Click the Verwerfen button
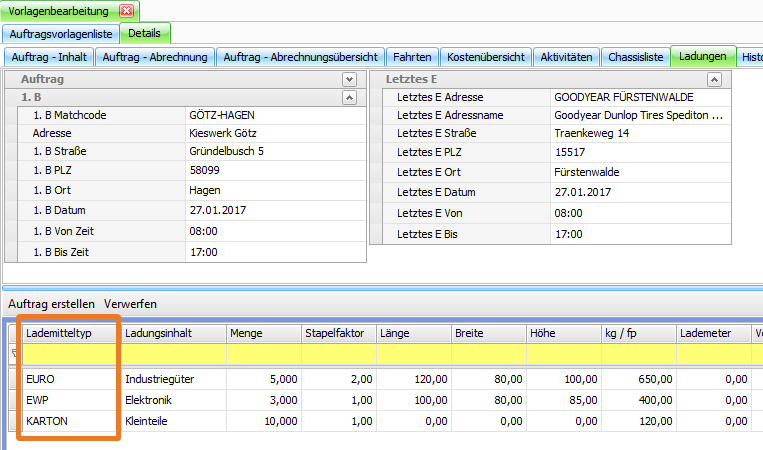This screenshot has height=450, width=763. point(130,303)
